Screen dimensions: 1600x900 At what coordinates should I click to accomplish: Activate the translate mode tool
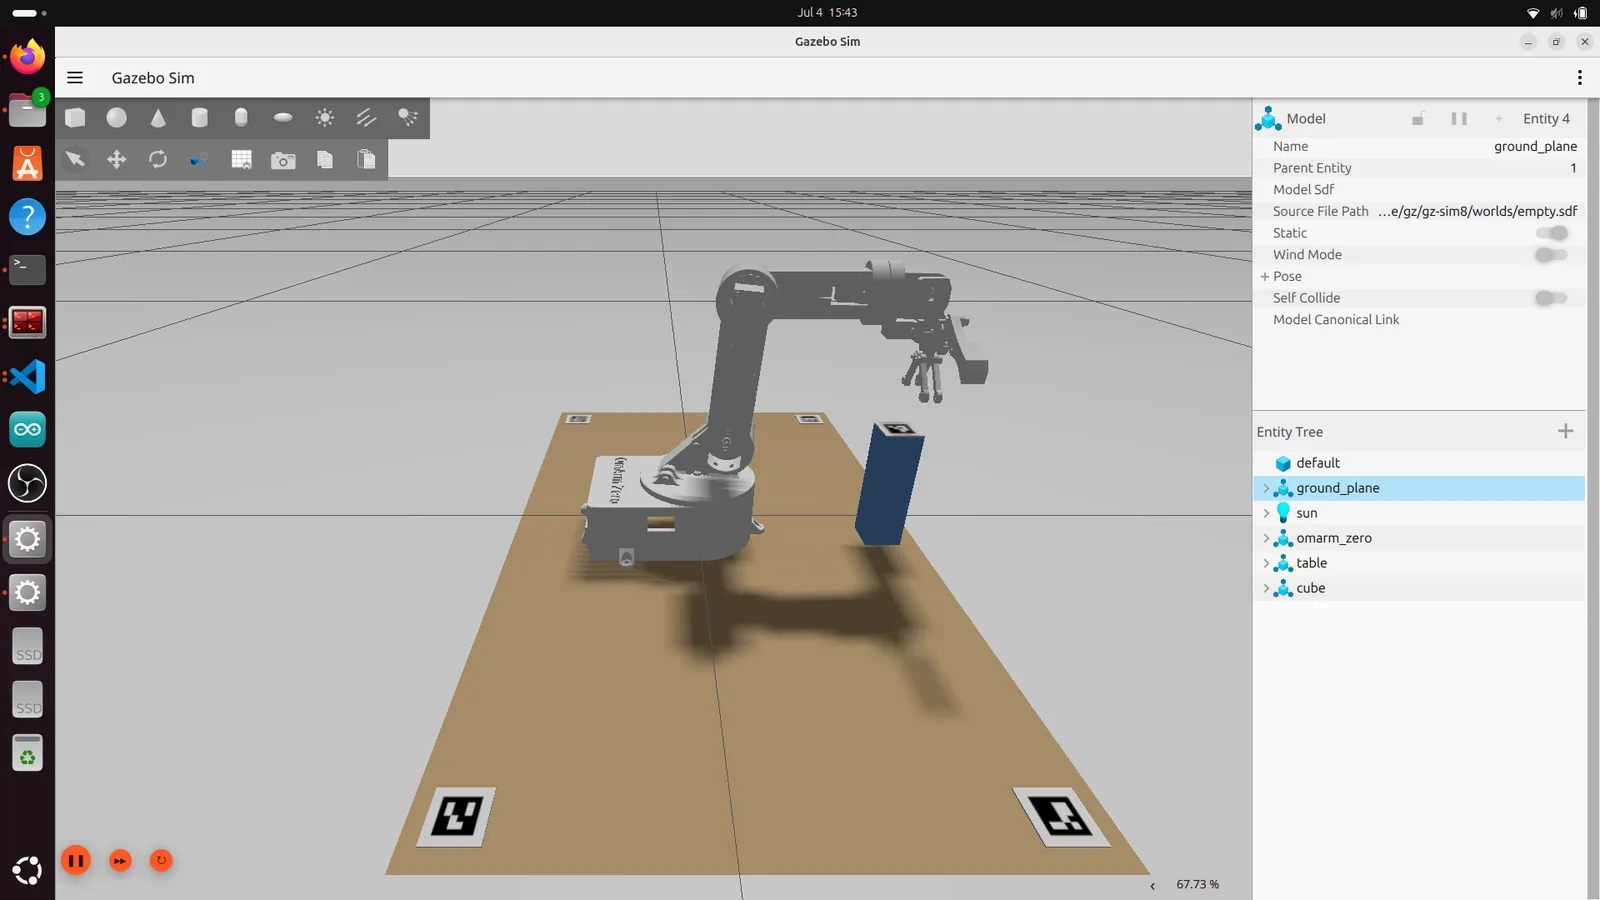click(117, 160)
